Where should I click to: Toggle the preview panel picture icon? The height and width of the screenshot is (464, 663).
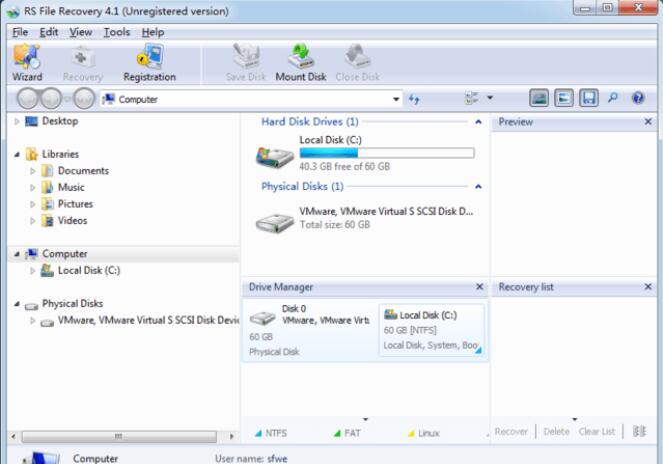(539, 98)
